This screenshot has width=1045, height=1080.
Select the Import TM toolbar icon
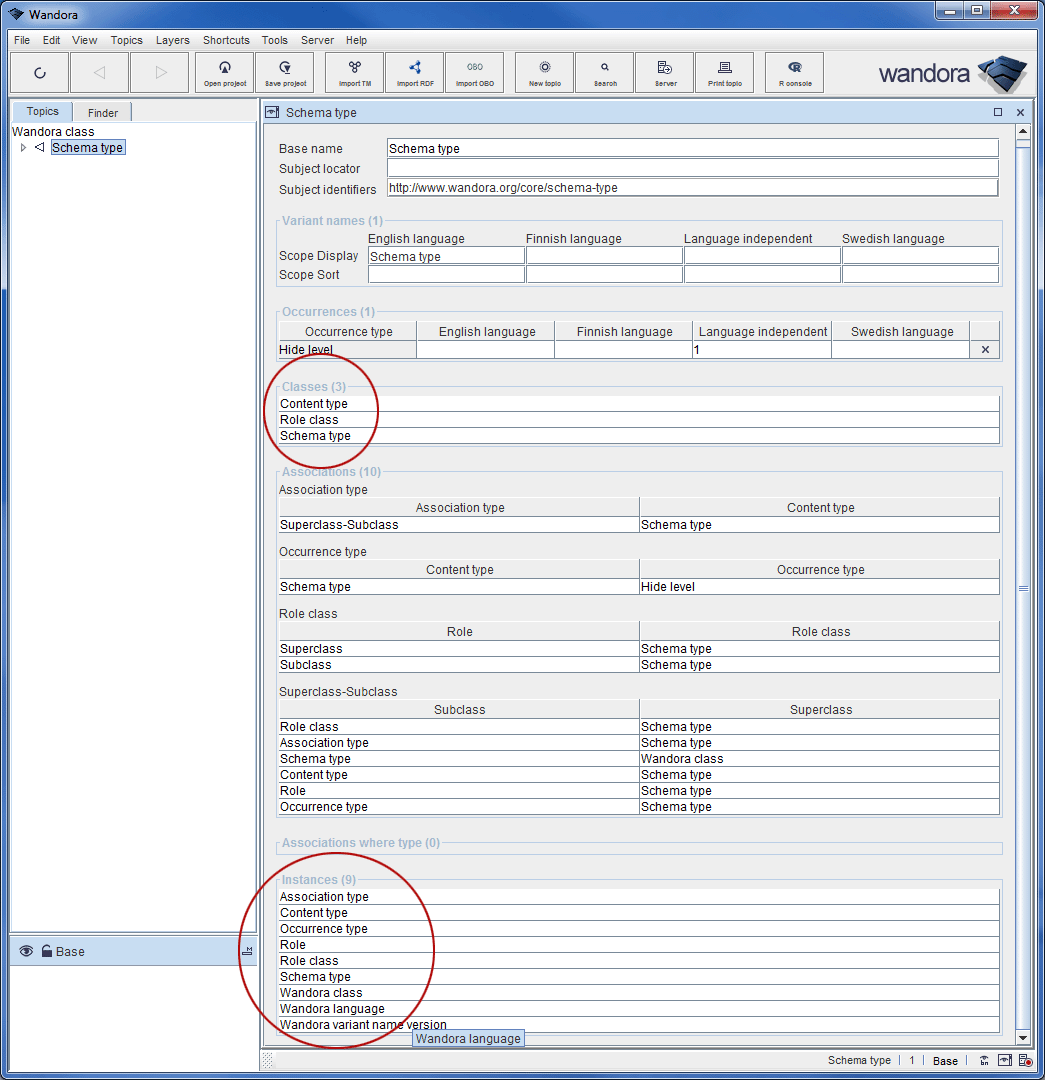pyautogui.click(x=354, y=72)
